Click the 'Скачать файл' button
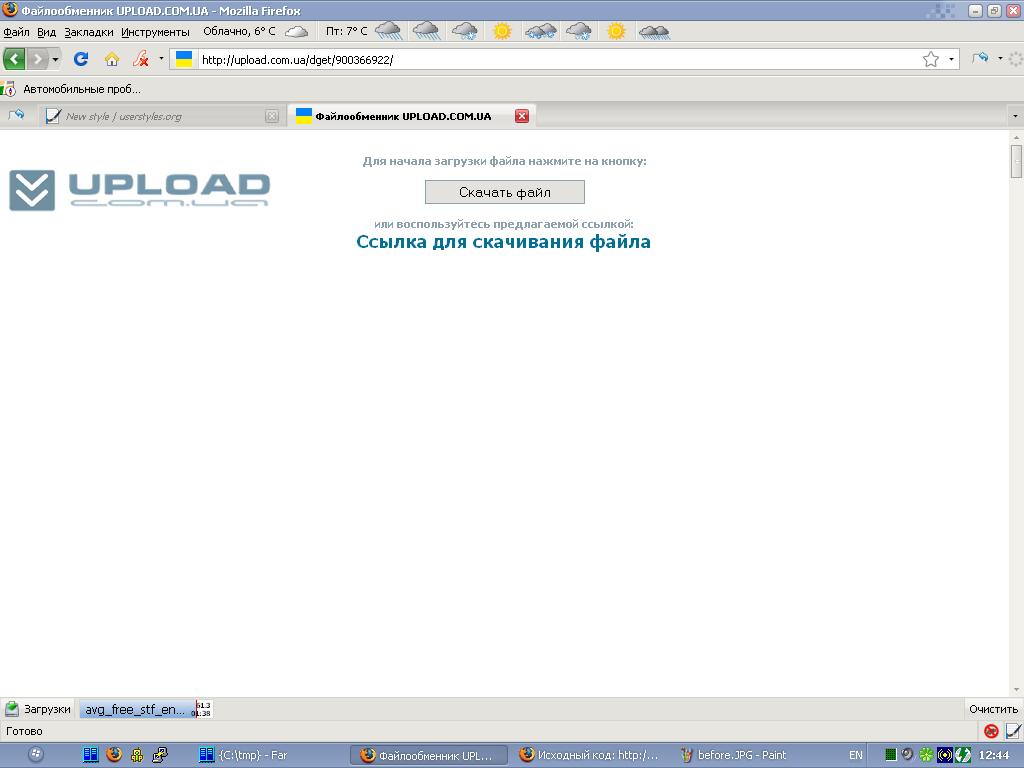Viewport: 1024px width, 768px height. click(505, 192)
